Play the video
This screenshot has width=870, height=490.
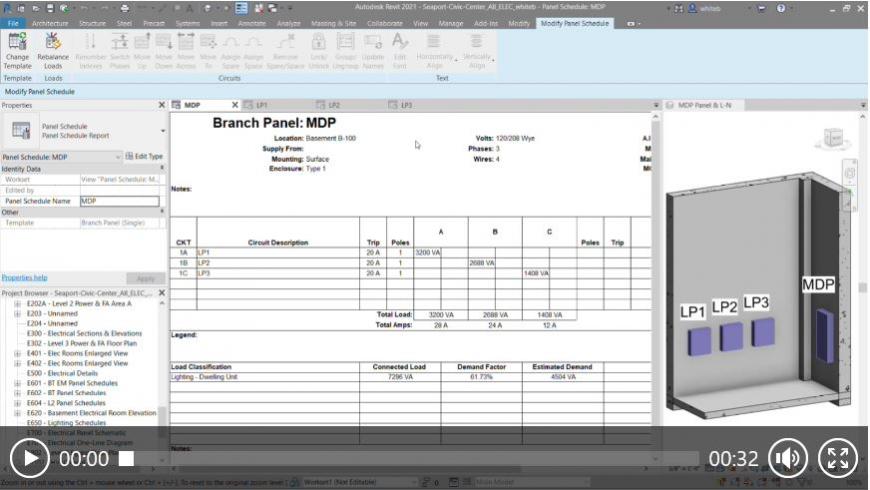[30, 458]
